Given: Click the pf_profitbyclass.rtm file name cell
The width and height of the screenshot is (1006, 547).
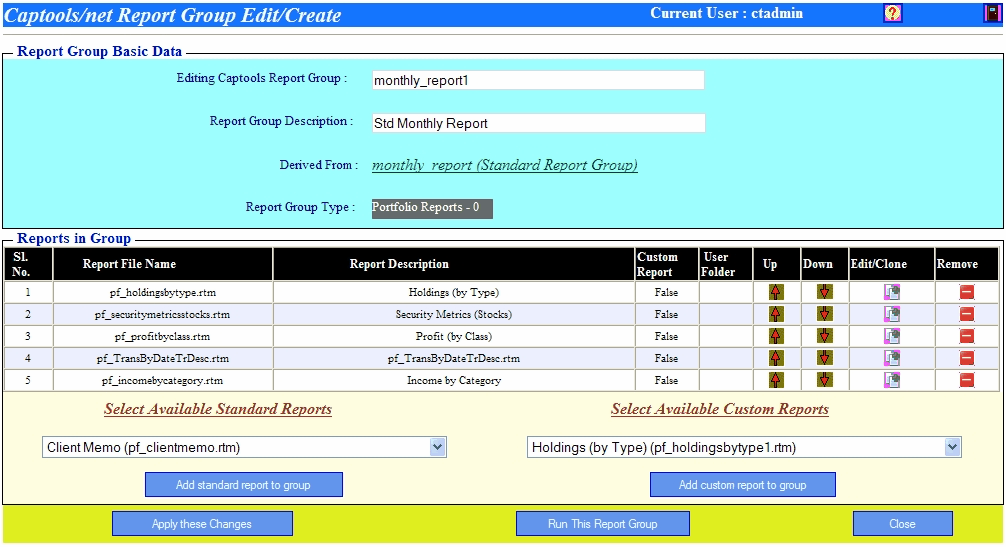Looking at the screenshot, I should 163,336.
